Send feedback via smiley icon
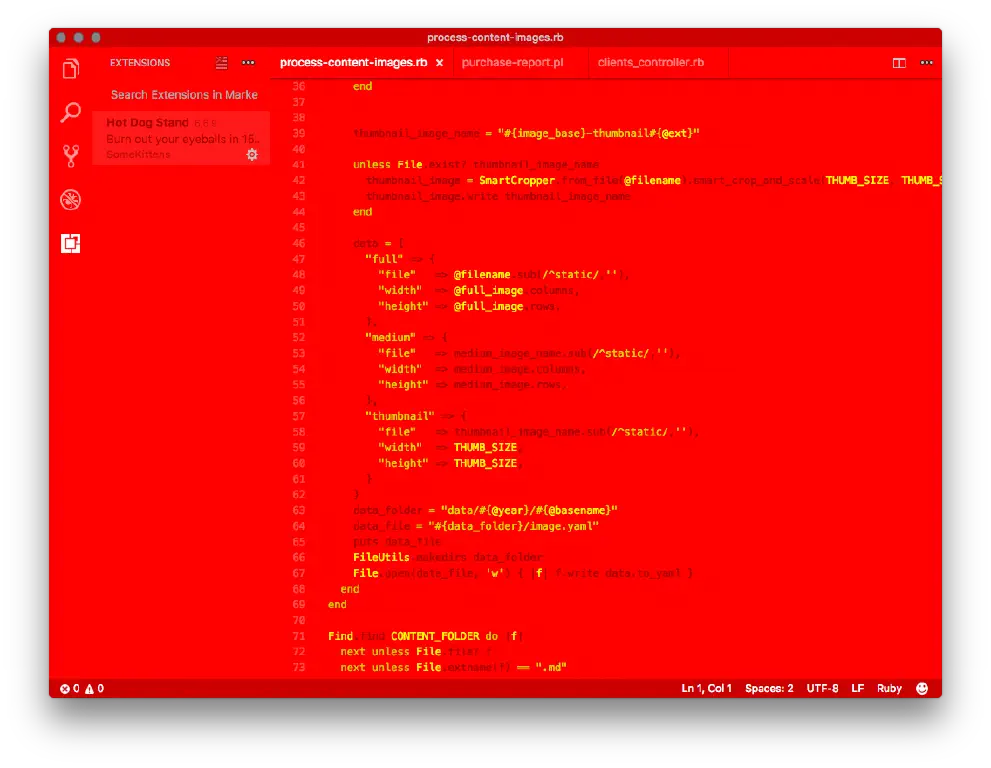The width and height of the screenshot is (991, 768). pyautogui.click(x=922, y=688)
